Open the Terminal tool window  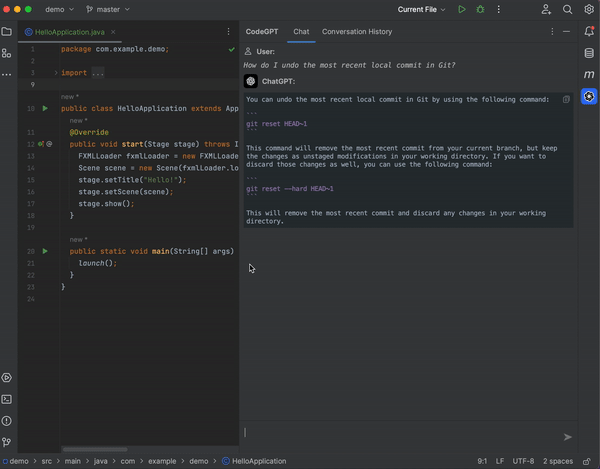point(7,399)
